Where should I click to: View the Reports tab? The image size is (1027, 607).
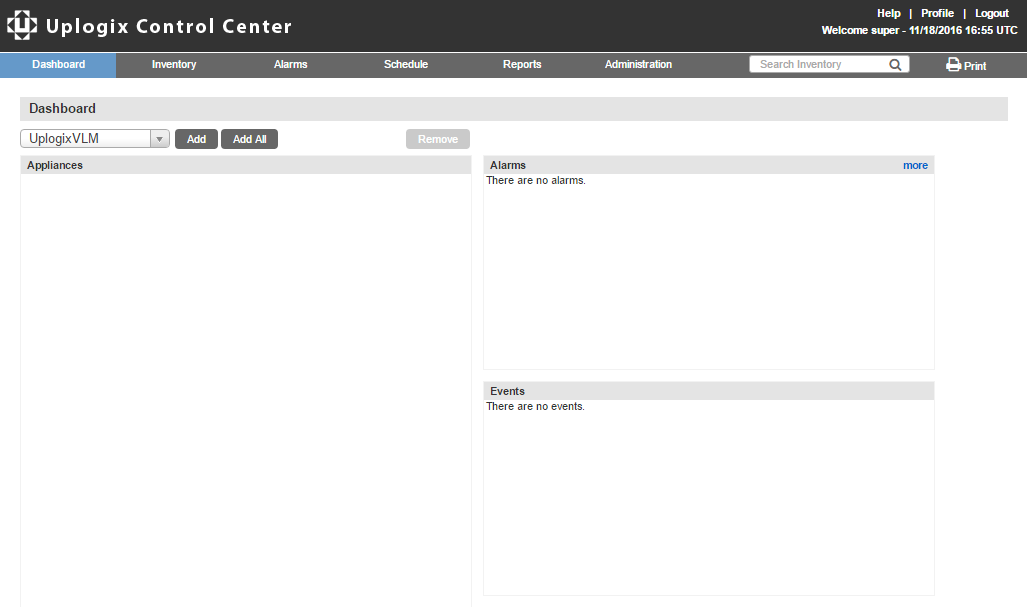522,65
